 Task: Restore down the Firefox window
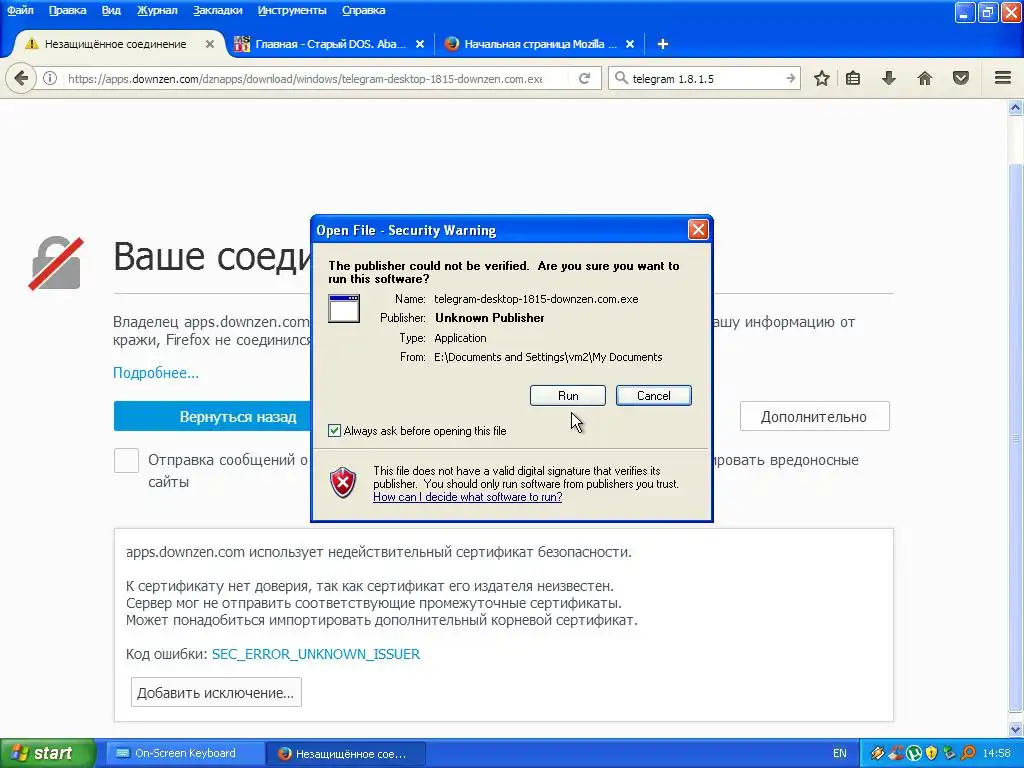[x=988, y=12]
